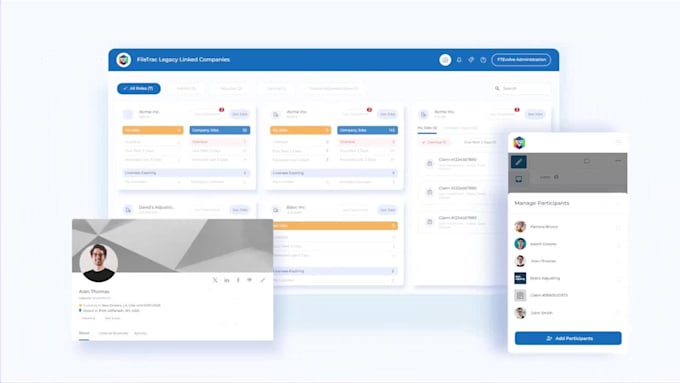680x383 pixels.
Task: Click the Add Participants button
Action: point(568,338)
